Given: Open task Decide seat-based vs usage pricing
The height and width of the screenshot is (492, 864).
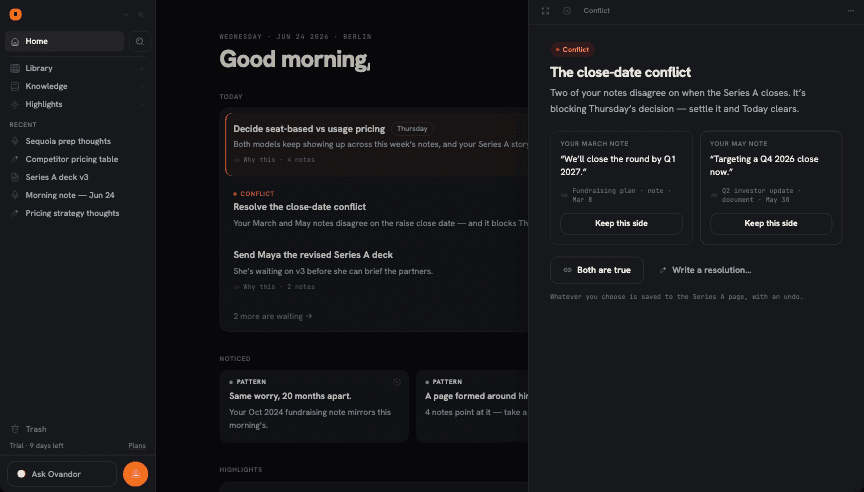Looking at the screenshot, I should pyautogui.click(x=309, y=128).
